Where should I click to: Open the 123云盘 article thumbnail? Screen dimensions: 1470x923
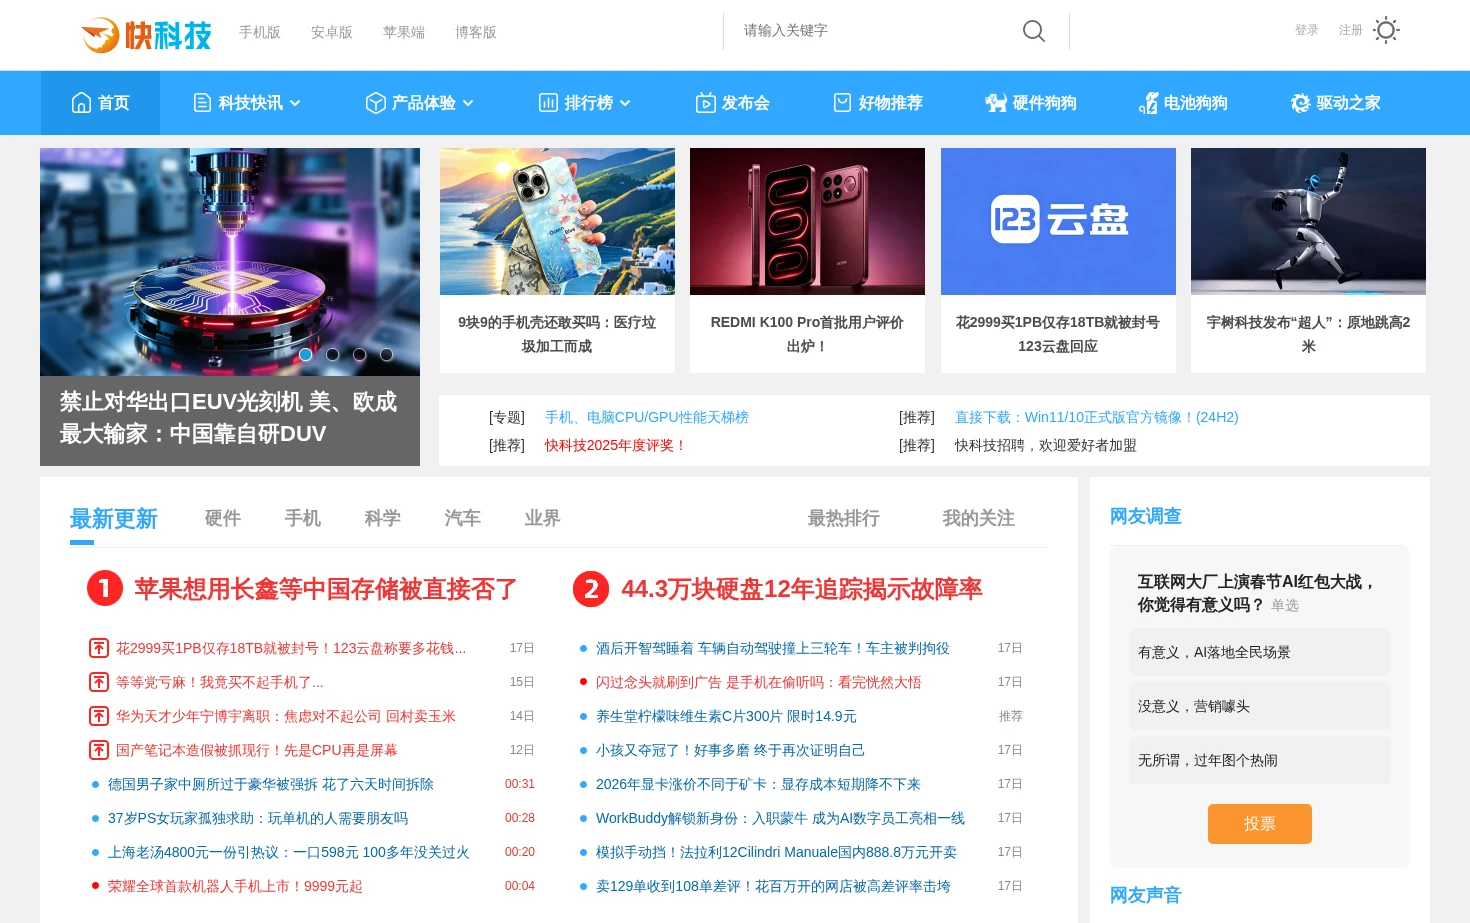click(x=1058, y=221)
